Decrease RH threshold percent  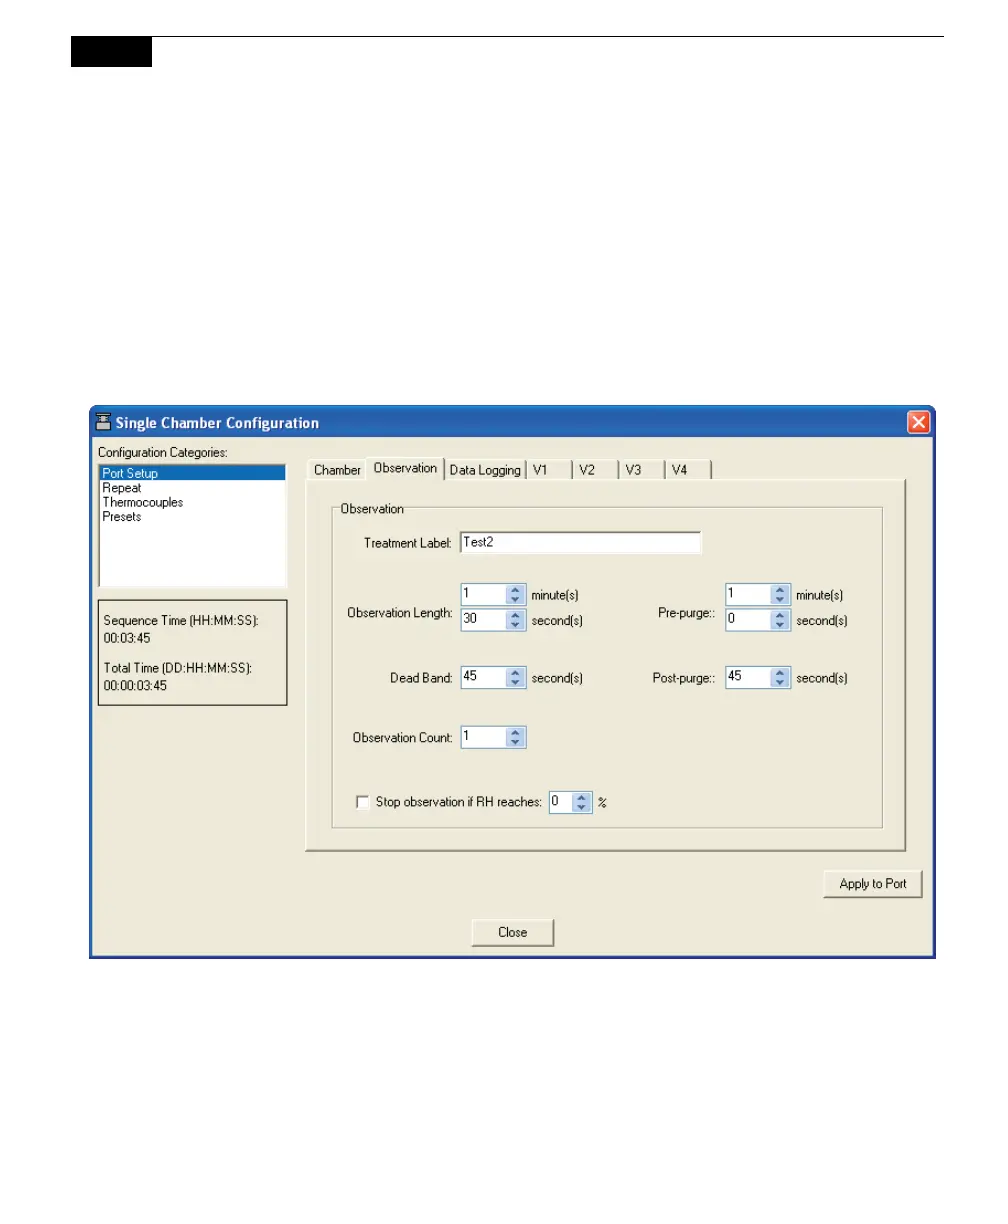pos(583,807)
